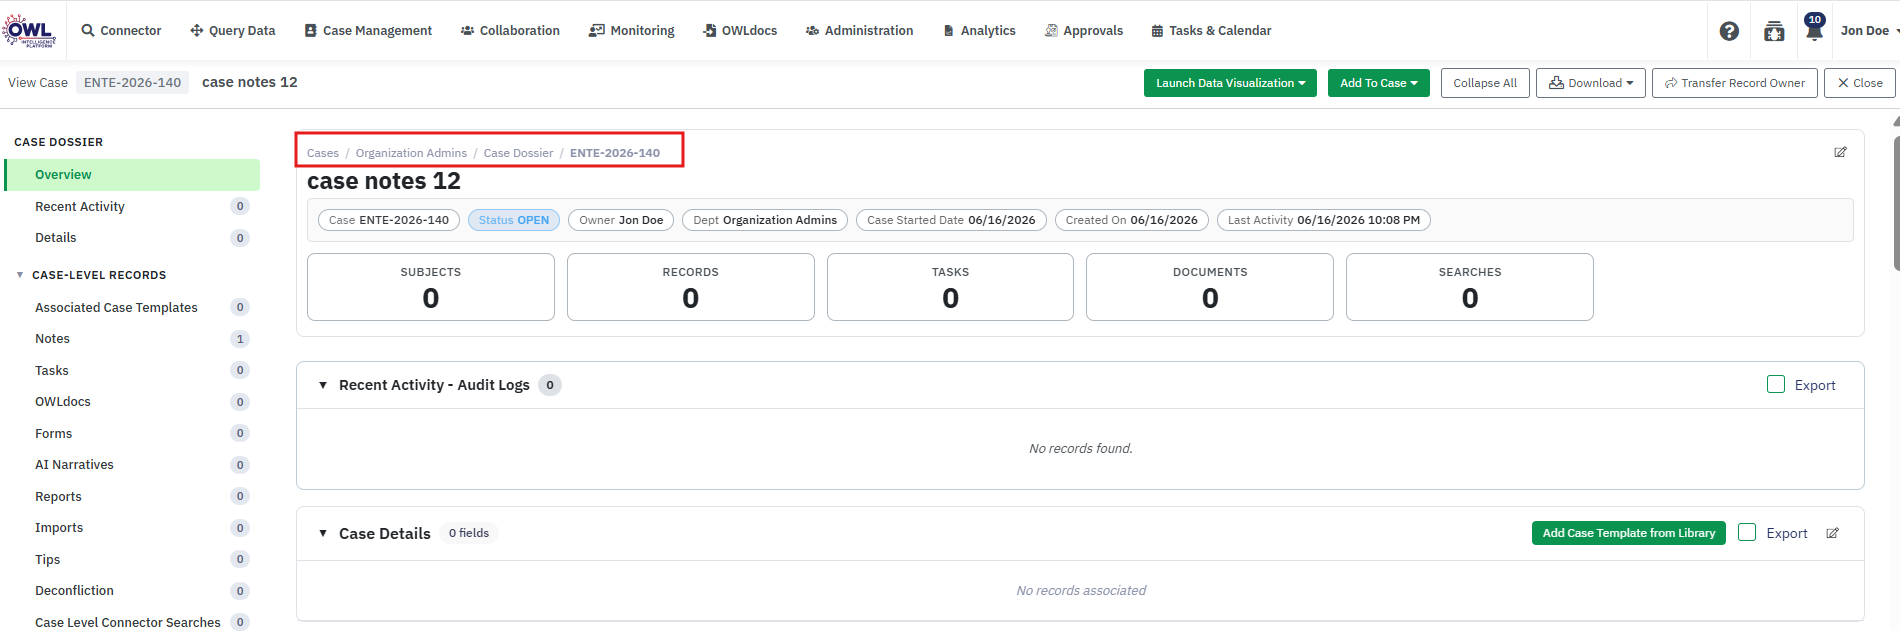Click the Case Started Date chip

(951, 220)
